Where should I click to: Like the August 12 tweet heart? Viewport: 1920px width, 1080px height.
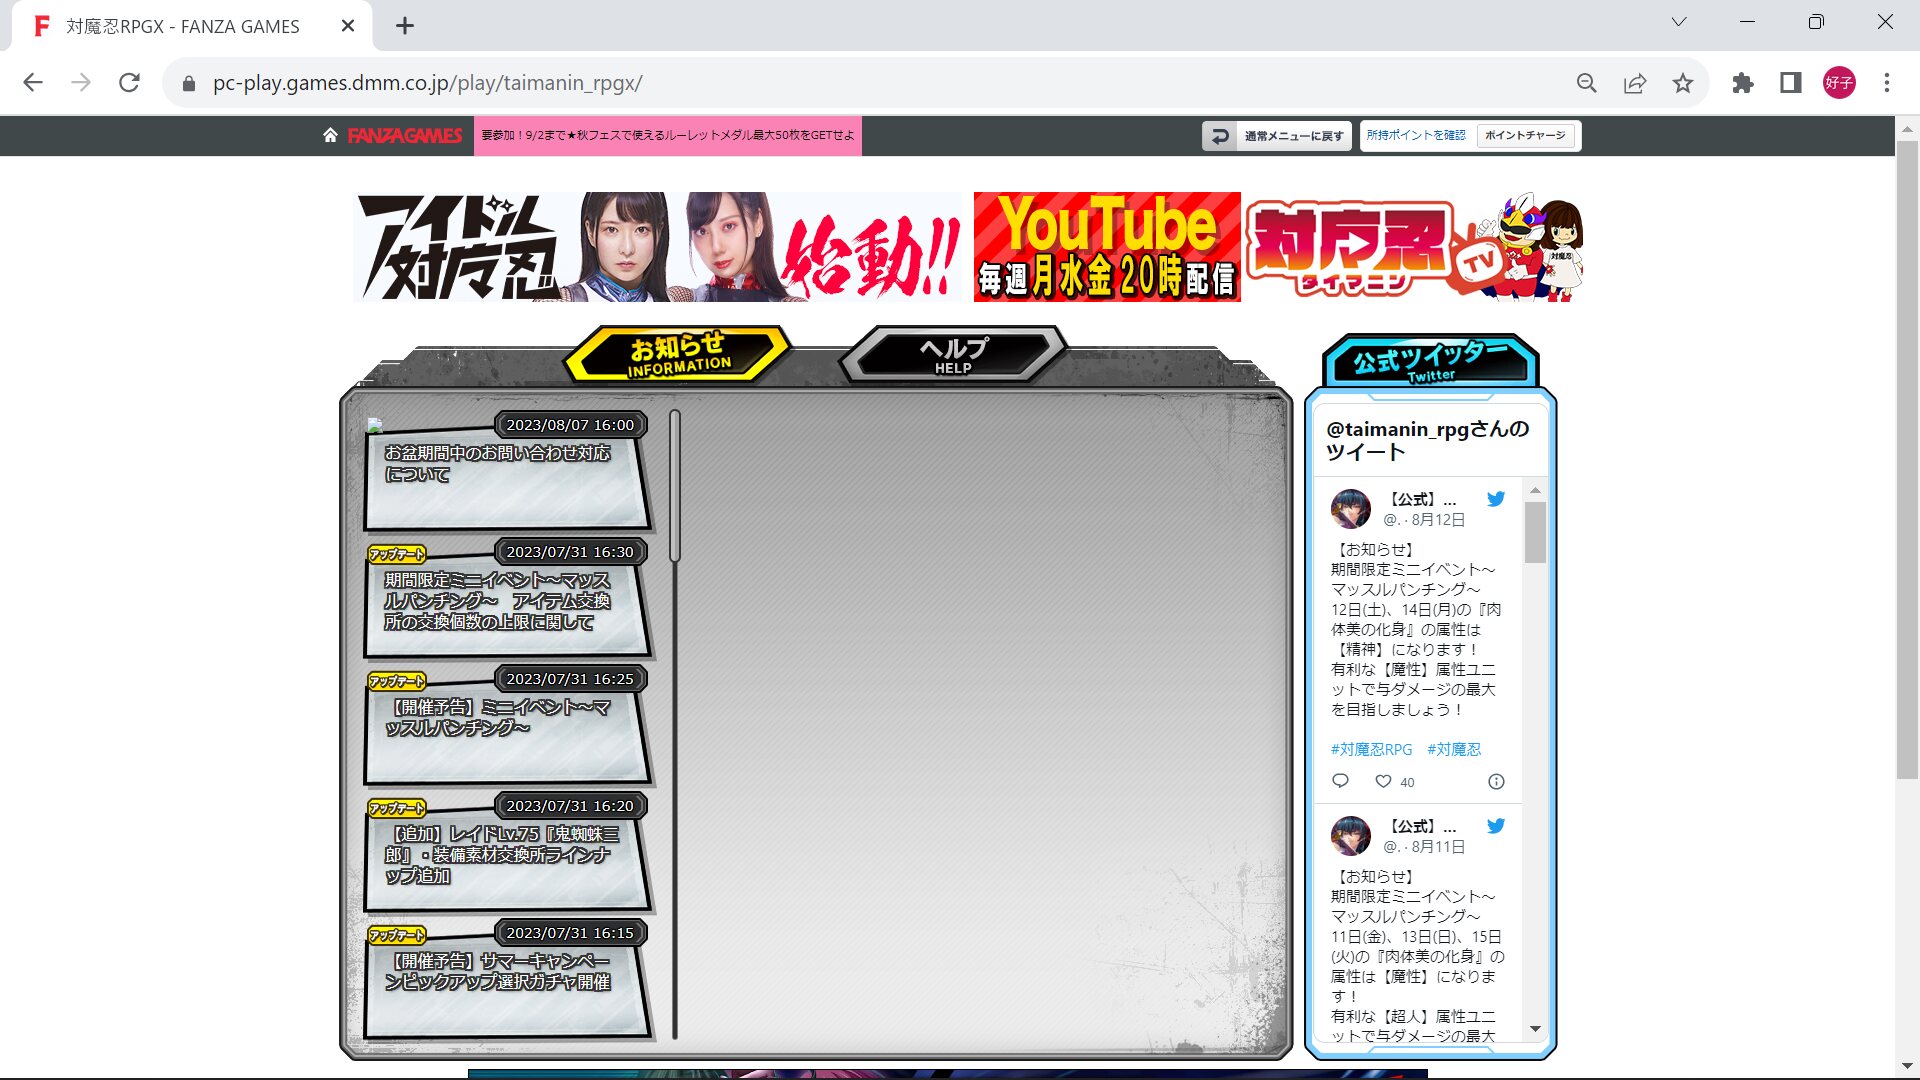coord(1383,782)
